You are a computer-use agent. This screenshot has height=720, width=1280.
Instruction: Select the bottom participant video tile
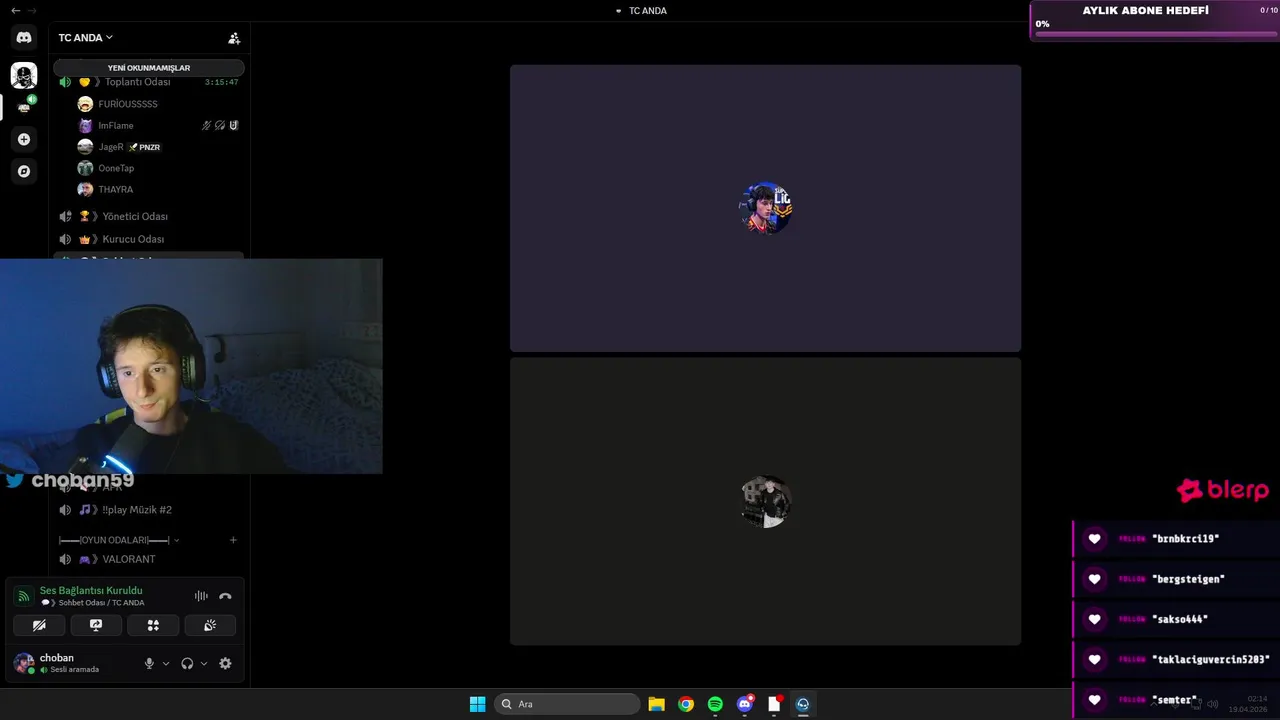[765, 501]
